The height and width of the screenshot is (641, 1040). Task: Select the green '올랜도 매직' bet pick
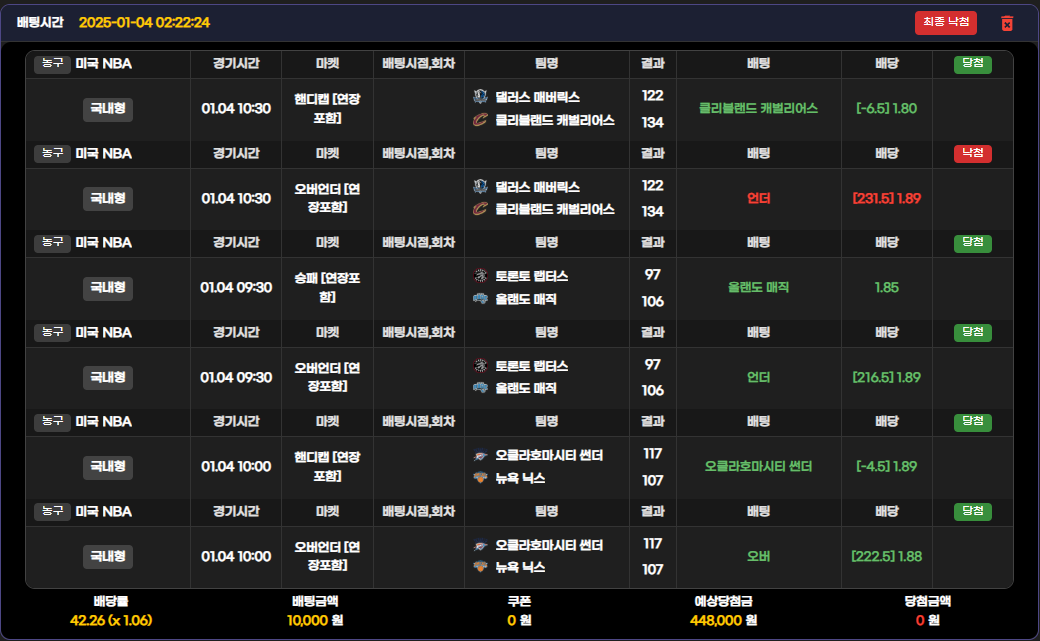pyautogui.click(x=758, y=287)
